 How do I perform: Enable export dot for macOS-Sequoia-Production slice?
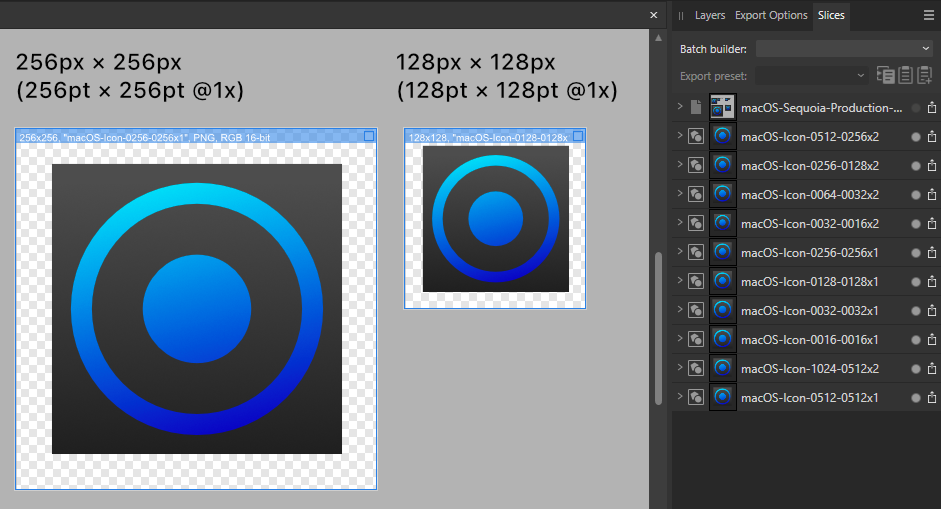[916, 108]
